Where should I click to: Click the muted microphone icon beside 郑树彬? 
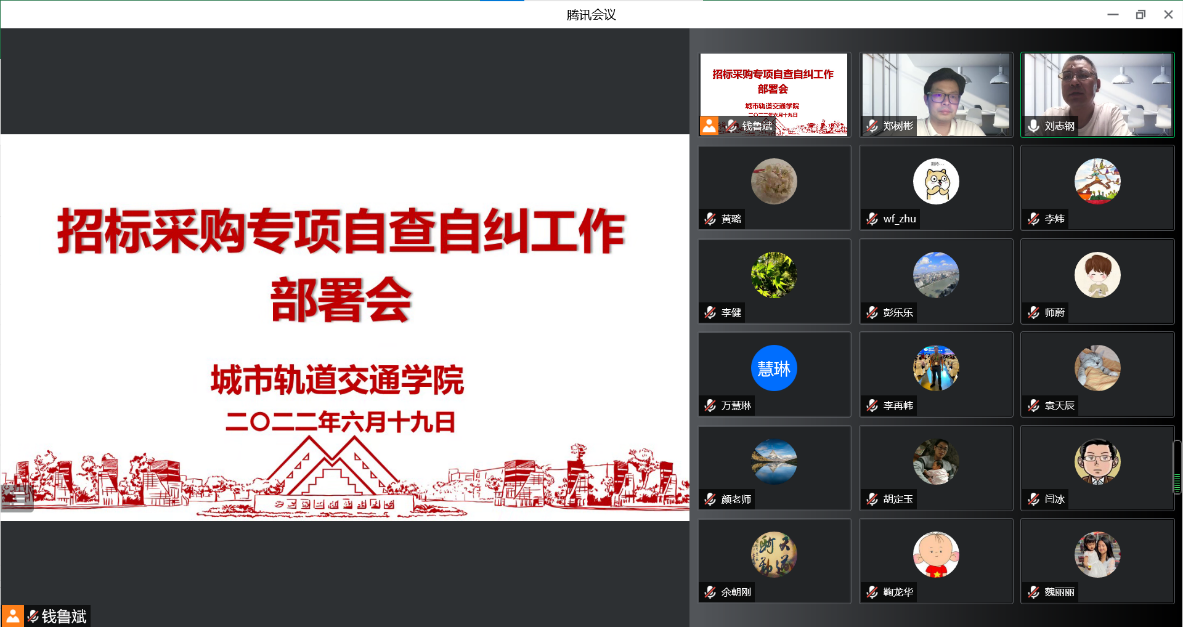[x=871, y=126]
